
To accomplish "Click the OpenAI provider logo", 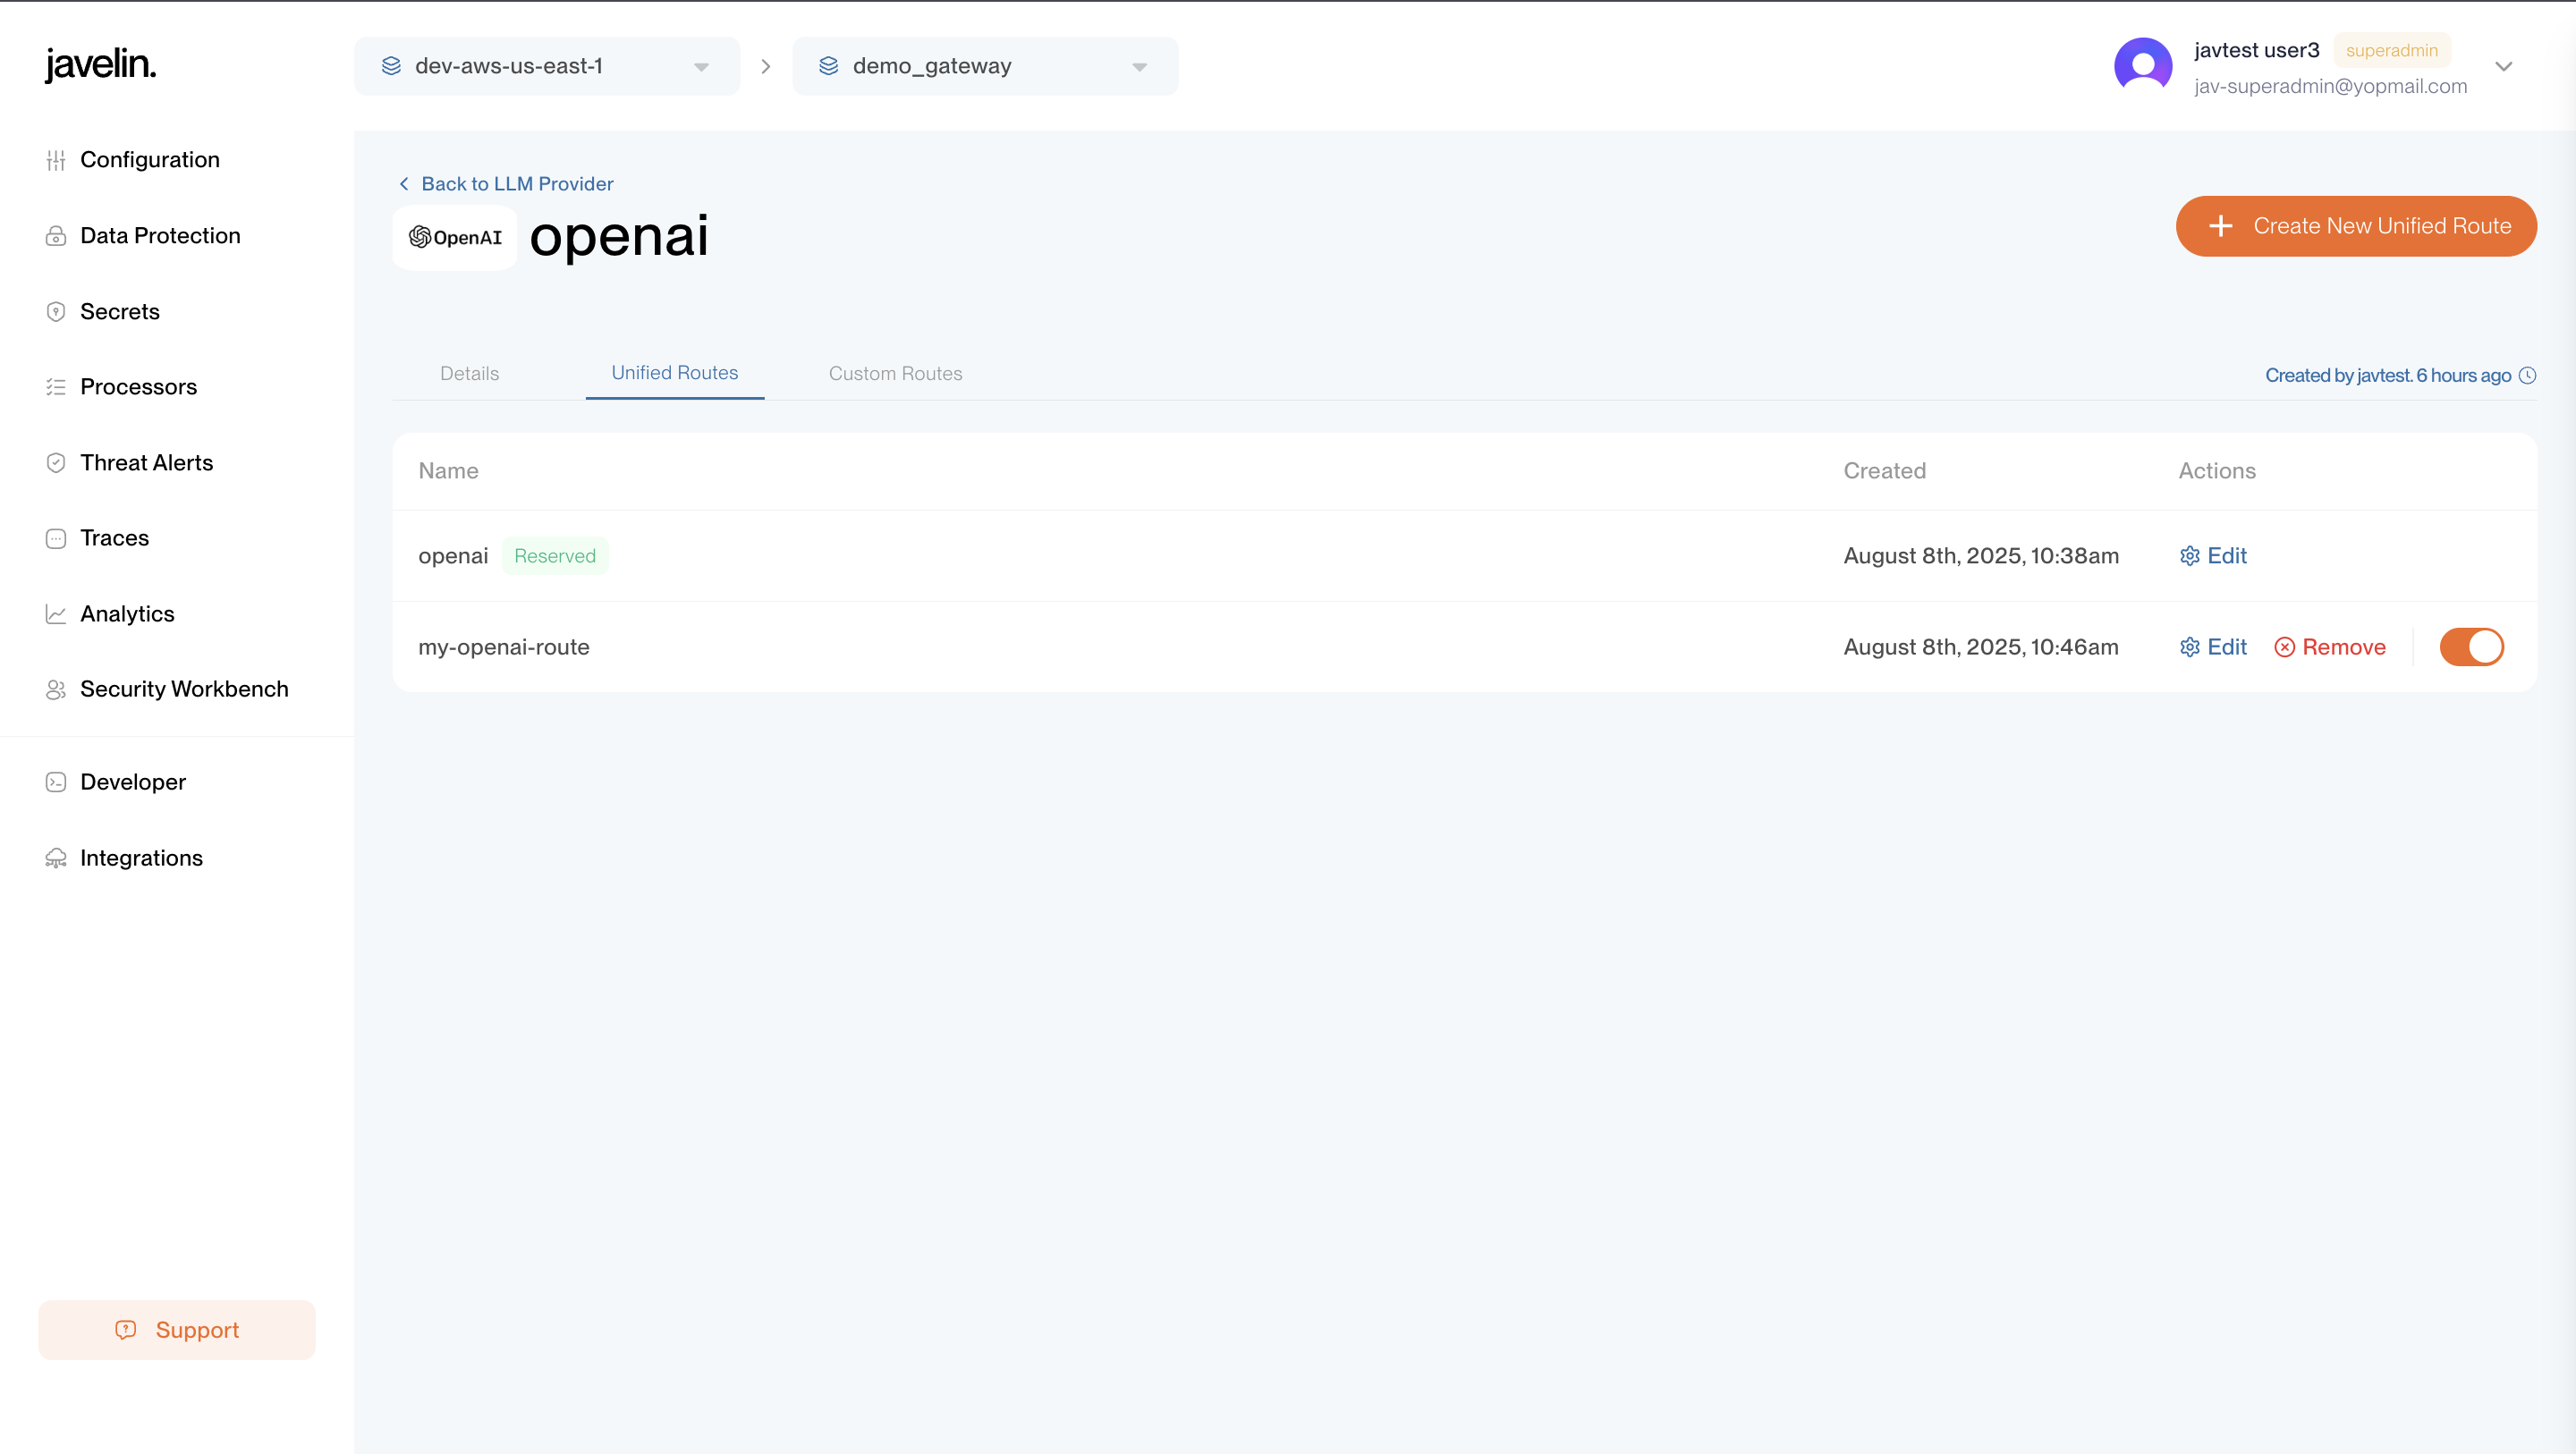I will pos(455,237).
